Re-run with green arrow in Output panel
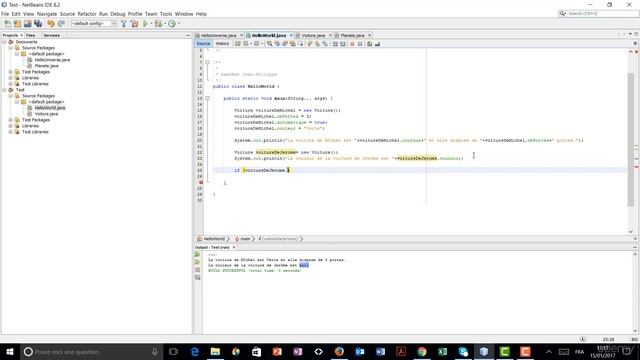640x360 pixels. pyautogui.click(x=198, y=255)
